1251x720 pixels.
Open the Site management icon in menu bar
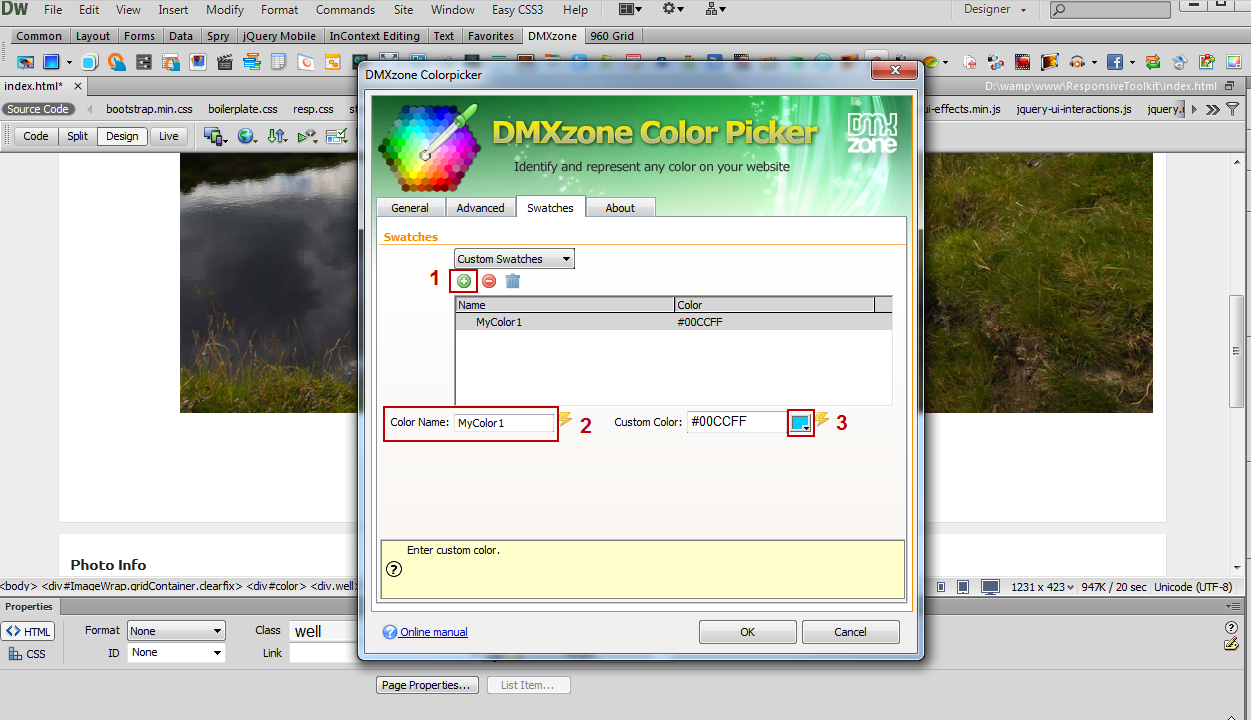[x=715, y=9]
